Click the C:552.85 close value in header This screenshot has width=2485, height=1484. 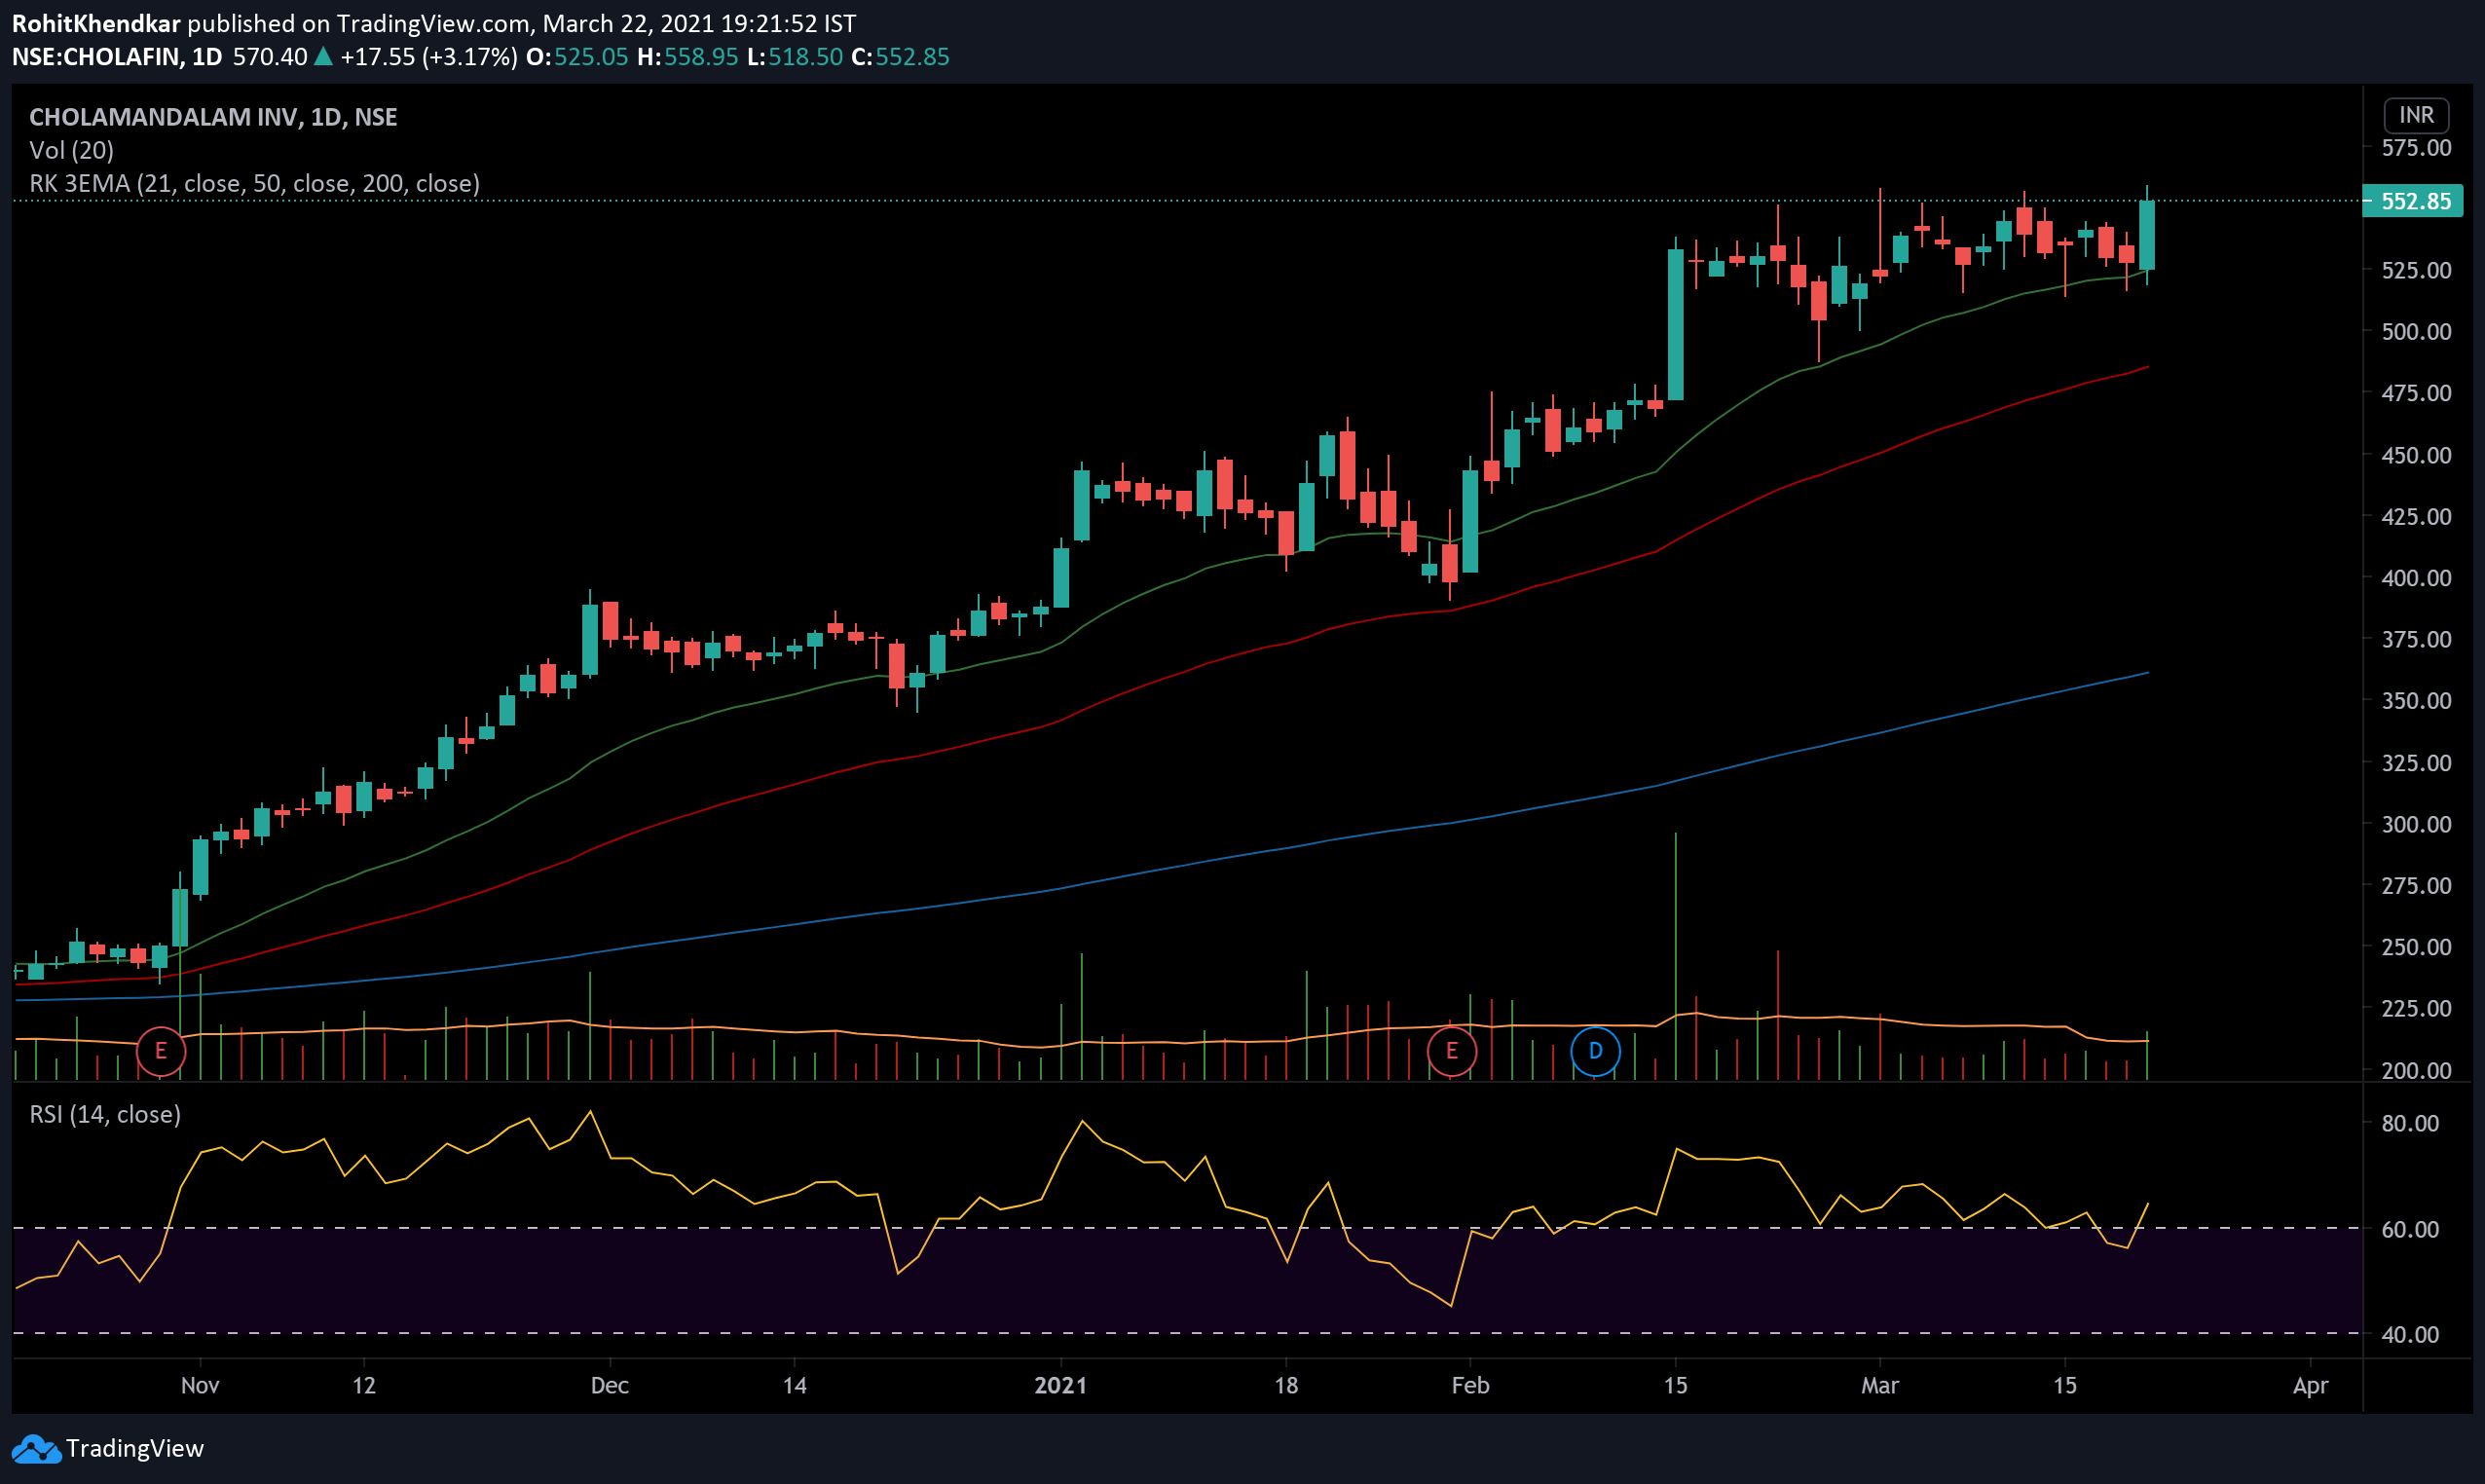900,57
